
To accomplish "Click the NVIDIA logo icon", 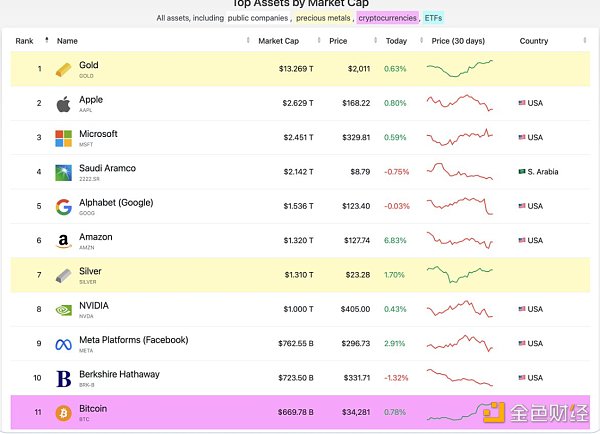I will pos(63,309).
